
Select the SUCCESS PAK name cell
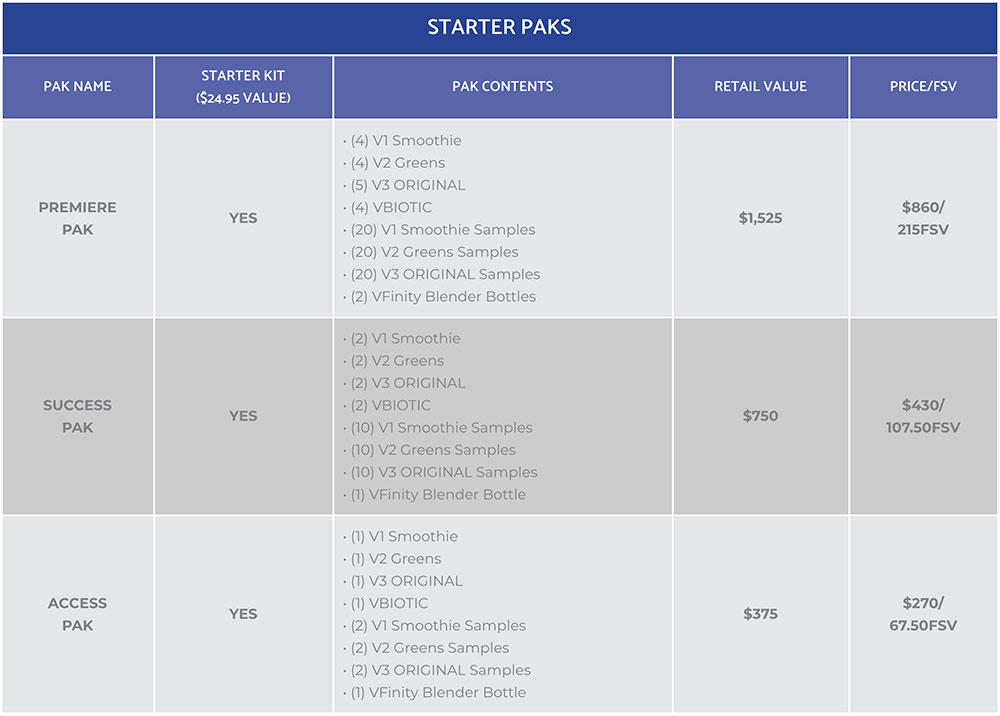[x=78, y=416]
